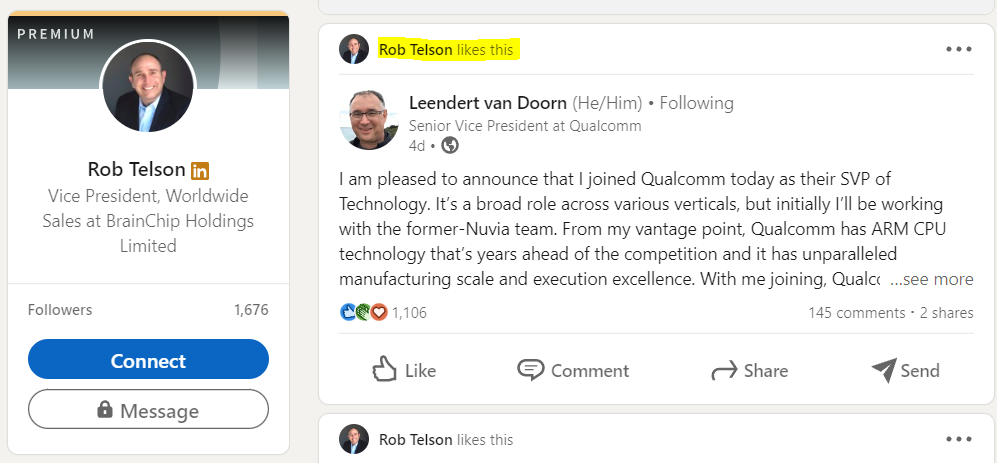Click the Send paper plane icon
Viewport: 997px width, 463px height.
tap(883, 370)
